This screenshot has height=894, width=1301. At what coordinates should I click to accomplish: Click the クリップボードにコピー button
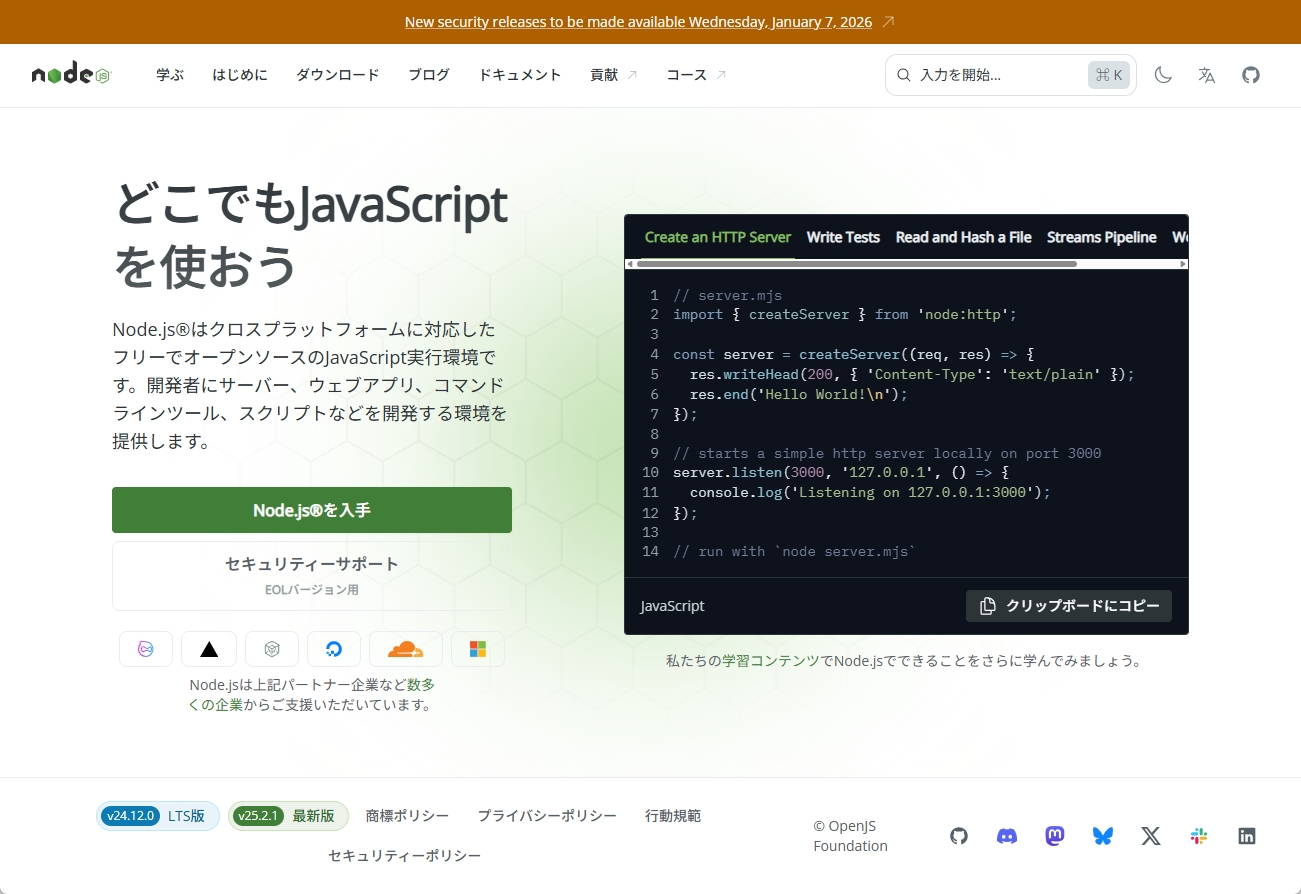click(x=1069, y=606)
